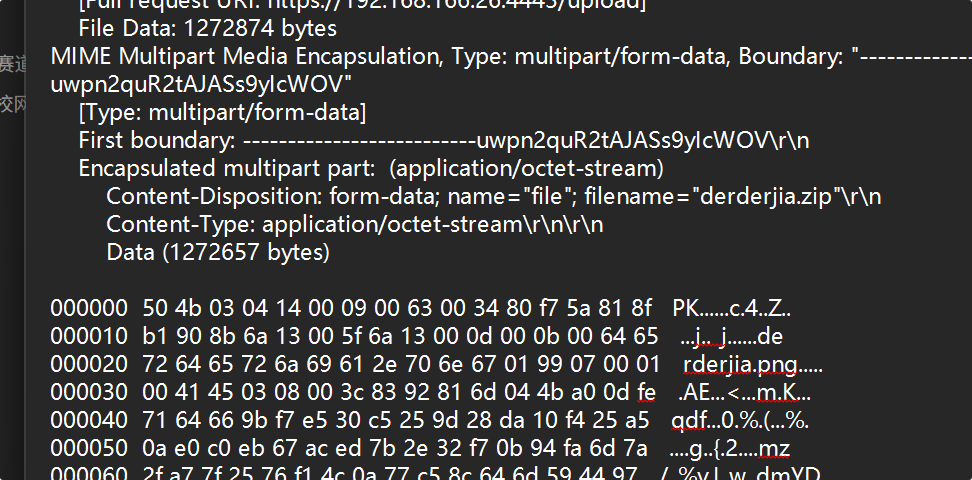Click hex offset 000010 row
Screen dimensions: 972x480
coord(417,336)
